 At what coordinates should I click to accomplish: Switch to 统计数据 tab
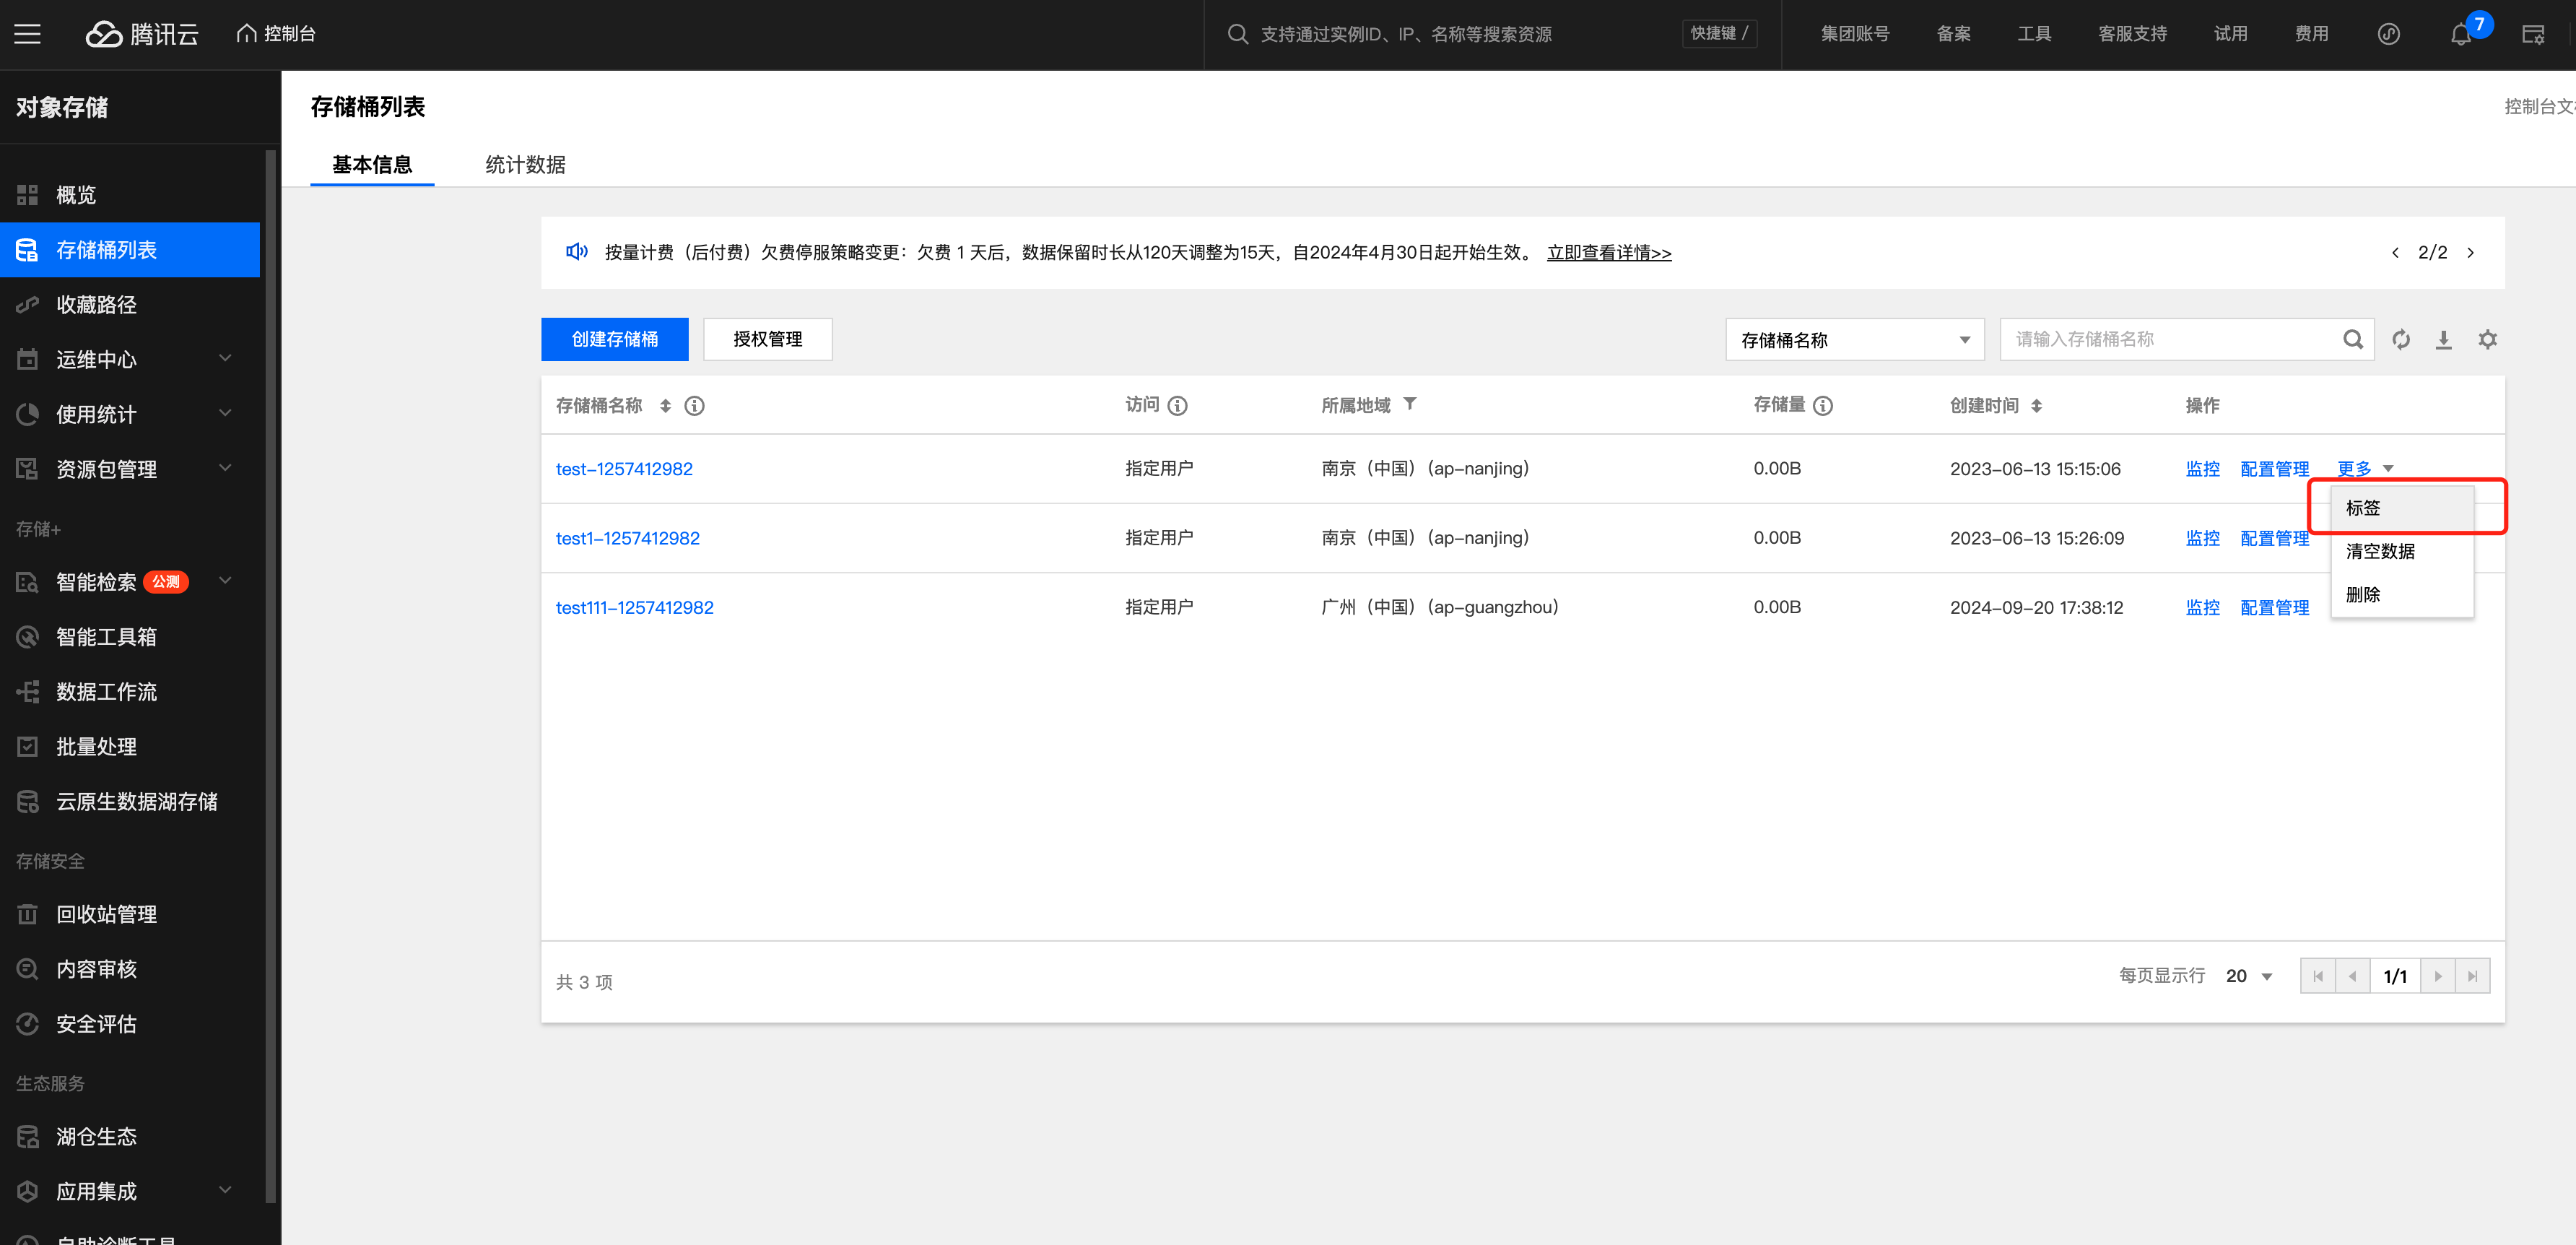[525, 165]
